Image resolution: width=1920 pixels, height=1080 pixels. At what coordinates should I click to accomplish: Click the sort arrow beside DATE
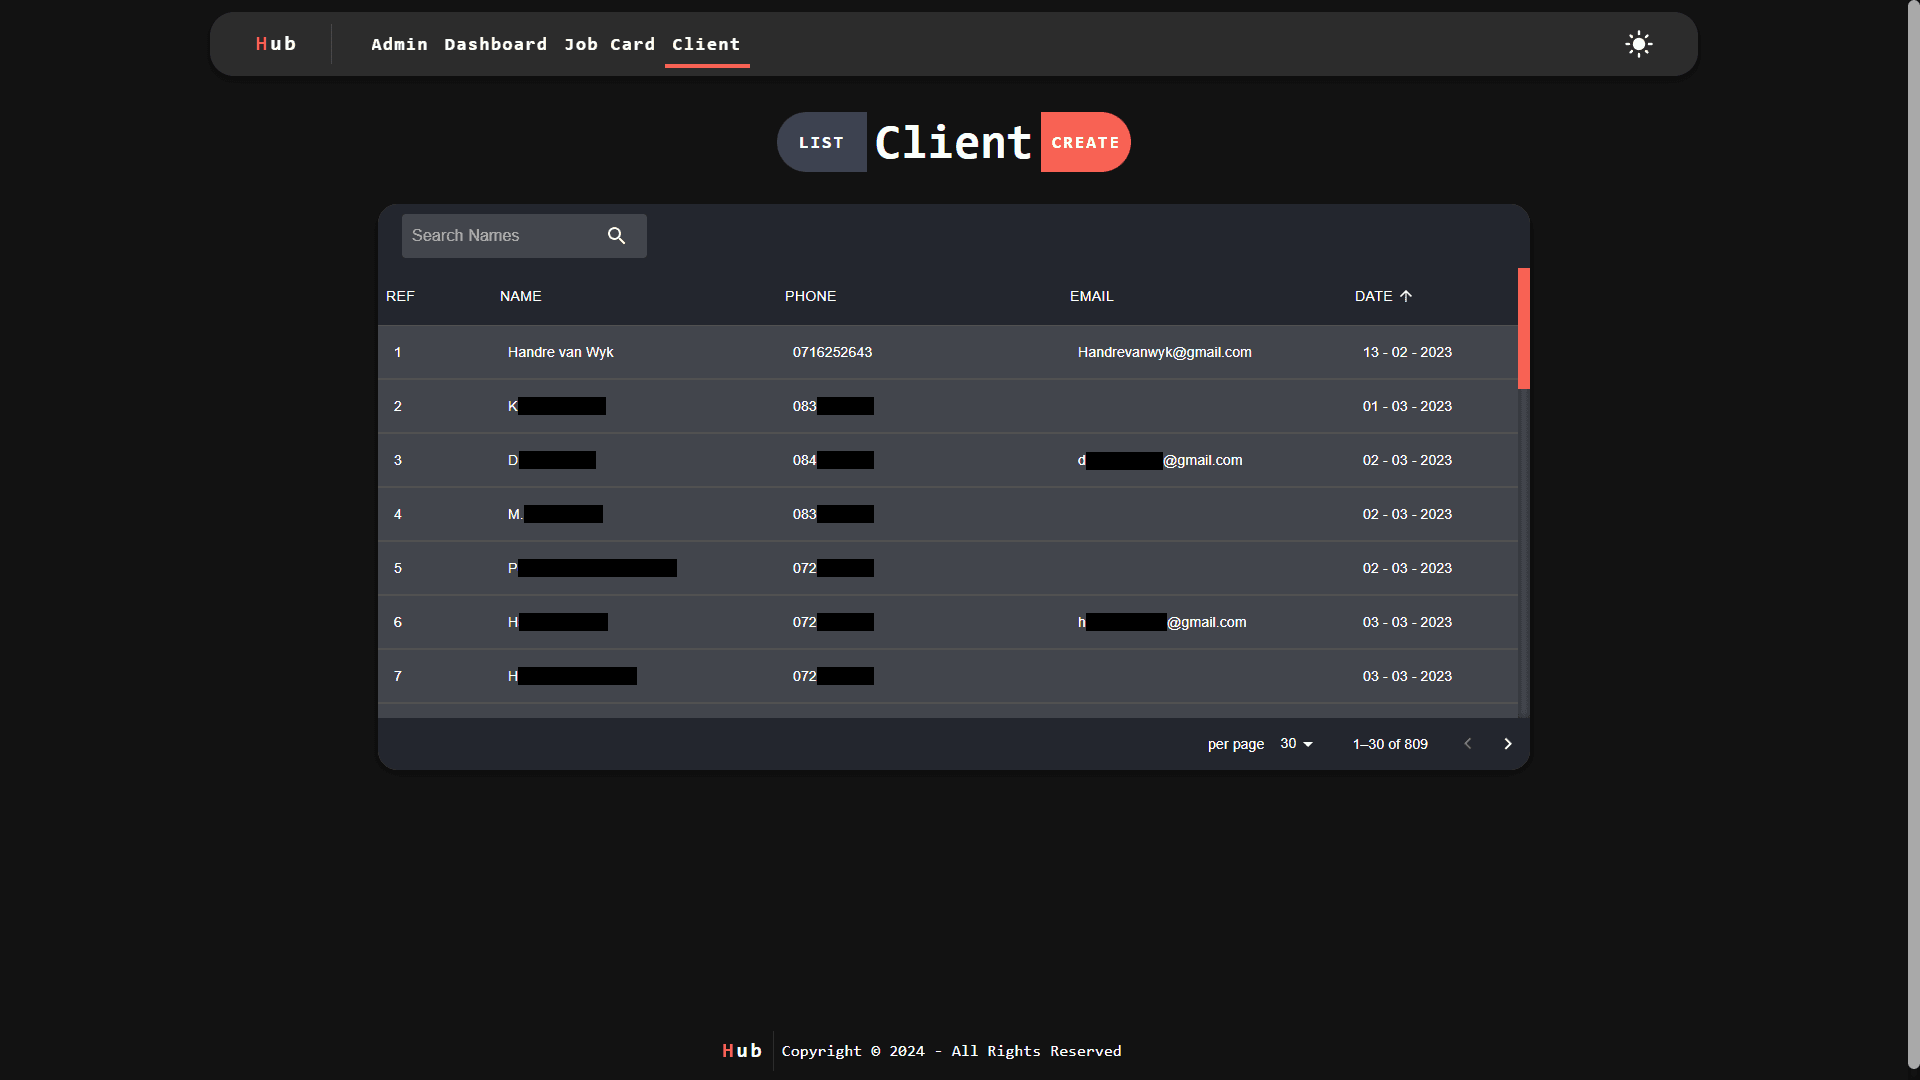1407,295
